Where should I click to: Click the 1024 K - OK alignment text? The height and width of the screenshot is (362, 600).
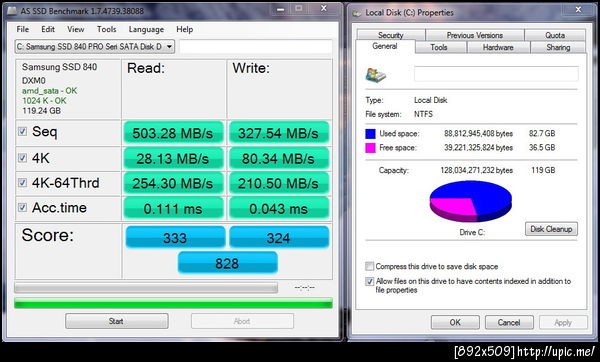[44, 101]
